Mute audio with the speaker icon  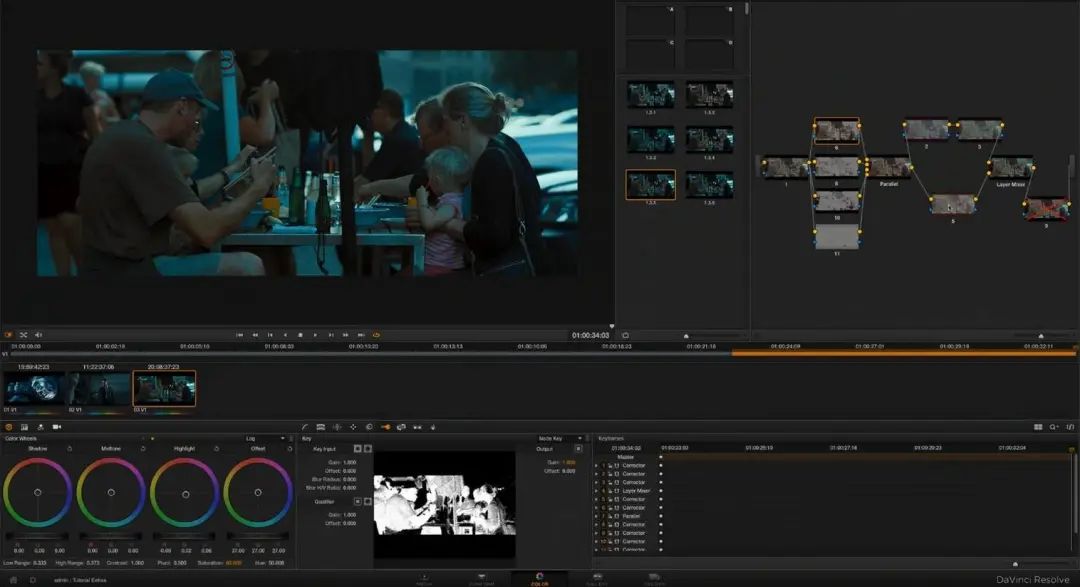tap(38, 335)
